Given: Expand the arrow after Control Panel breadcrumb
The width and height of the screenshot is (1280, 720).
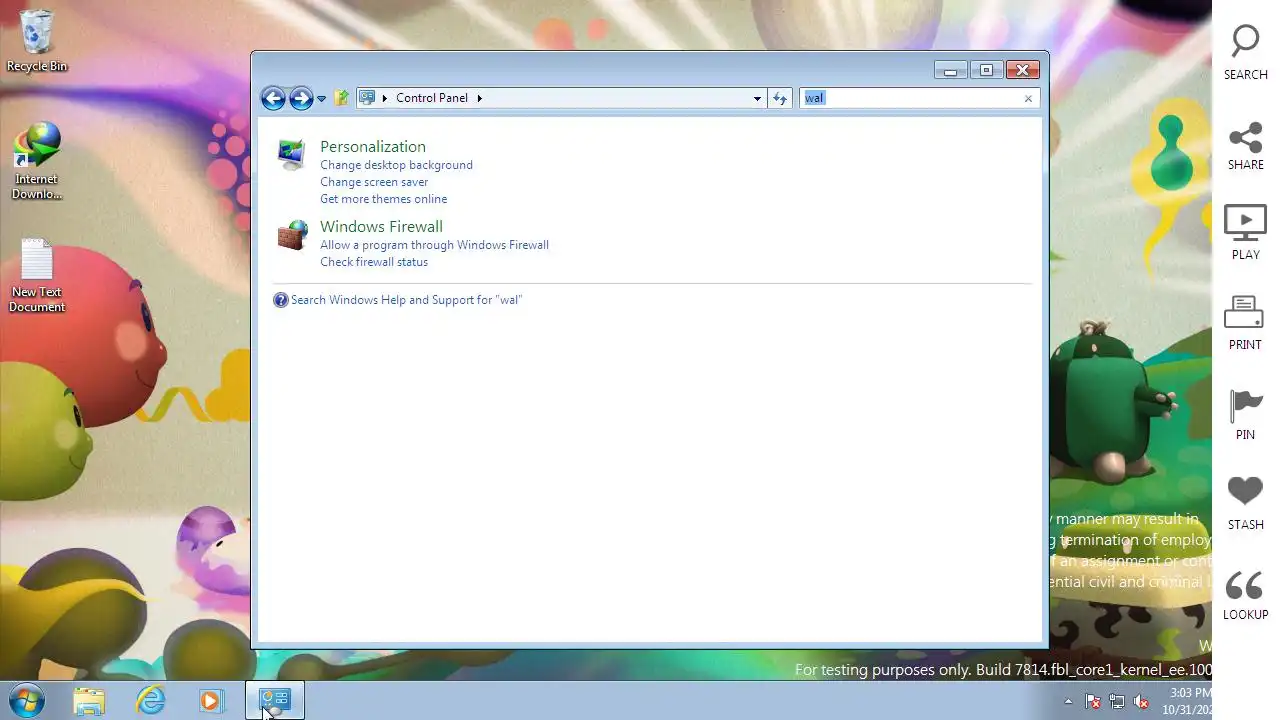Looking at the screenshot, I should click(x=479, y=98).
